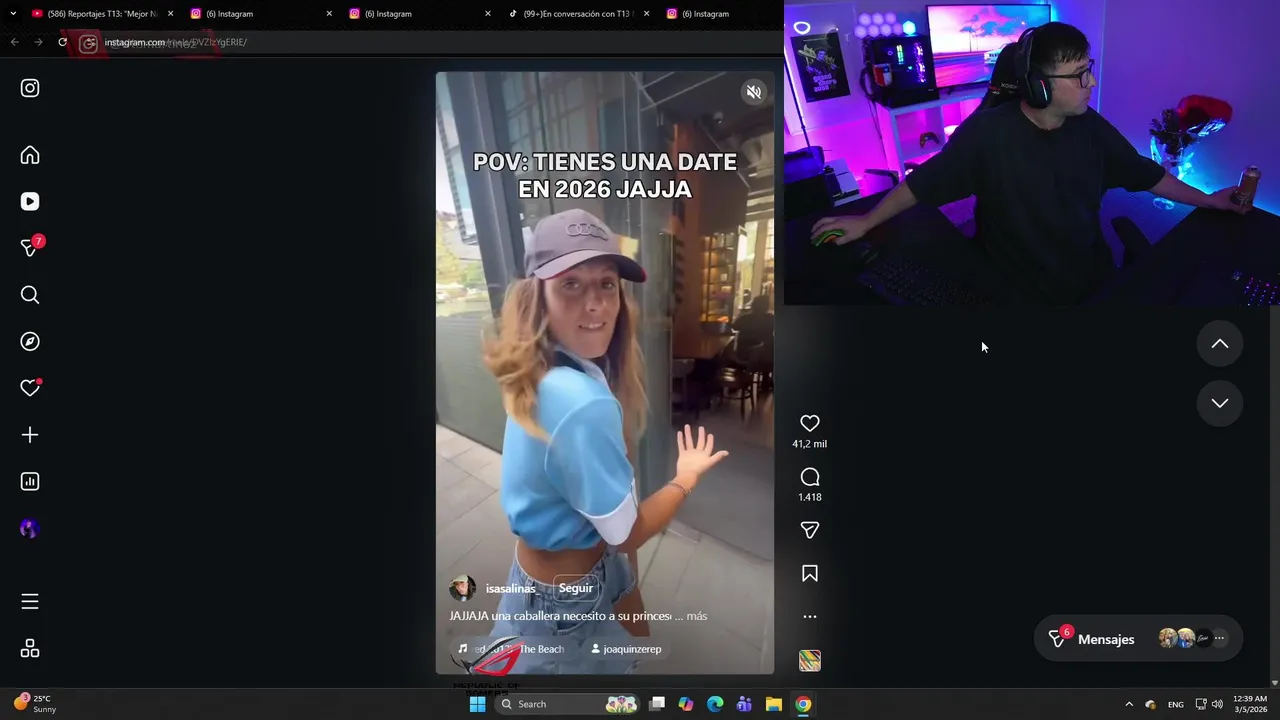Launch Copilot from the taskbar
This screenshot has width=1280, height=720.
point(686,704)
